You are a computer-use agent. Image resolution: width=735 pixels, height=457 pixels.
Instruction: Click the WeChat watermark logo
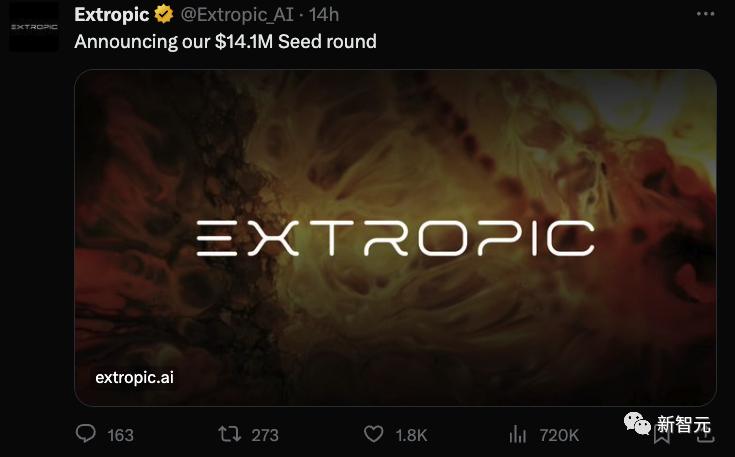(637, 425)
